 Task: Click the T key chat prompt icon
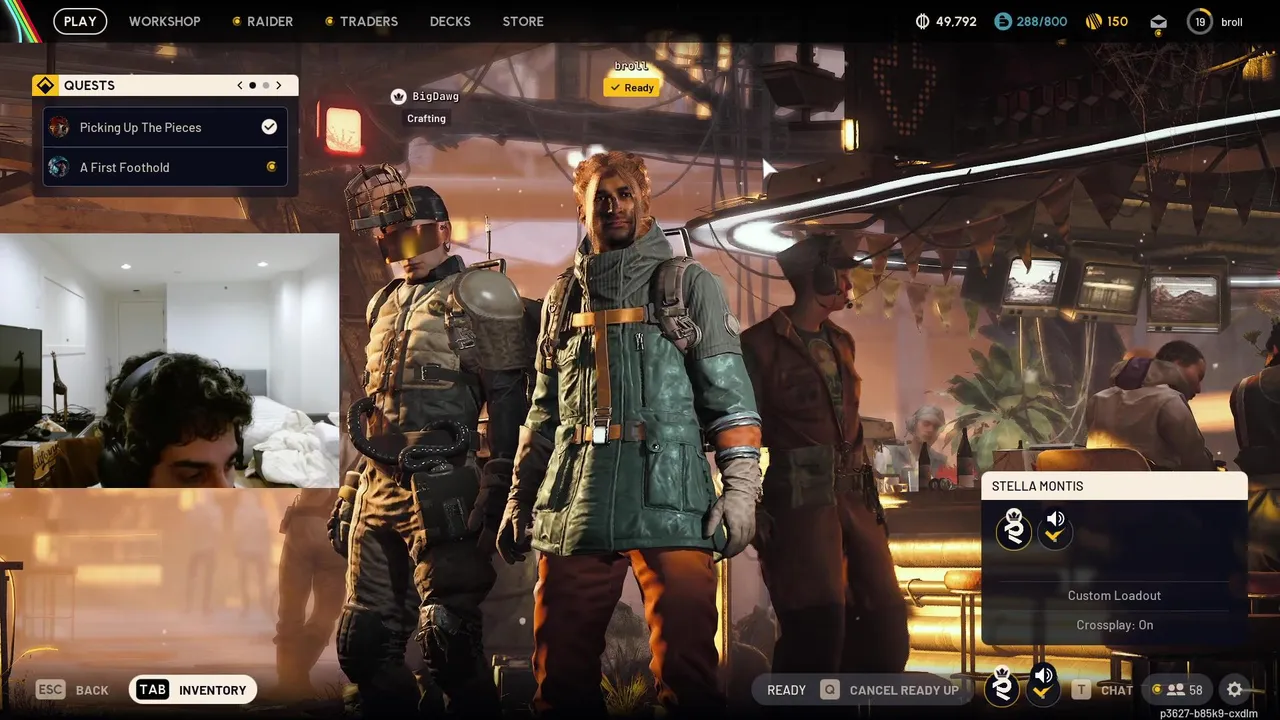1081,690
